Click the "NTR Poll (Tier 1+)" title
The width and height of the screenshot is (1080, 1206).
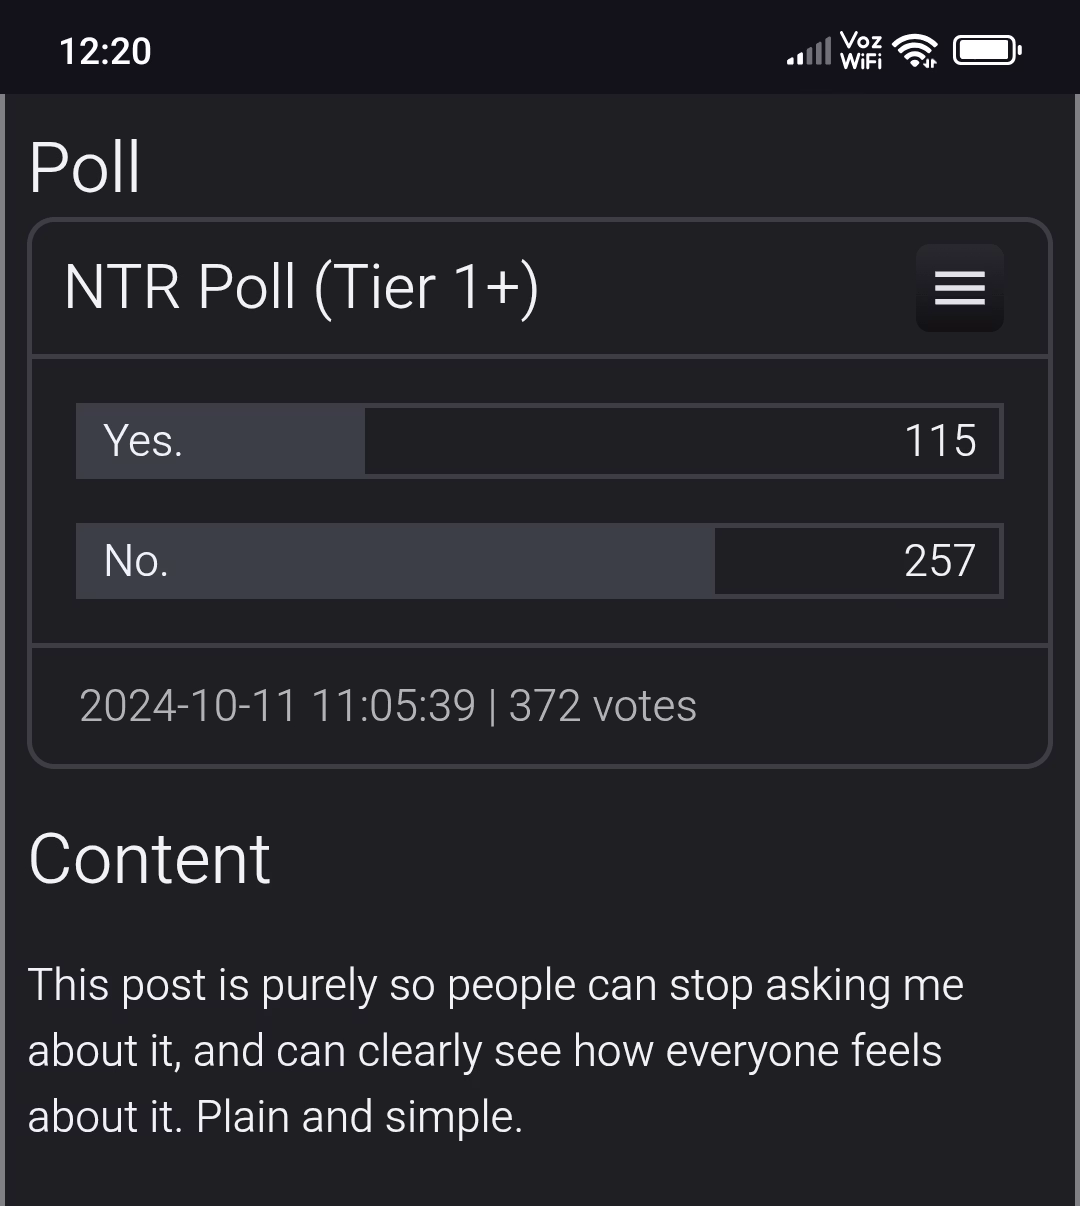point(301,288)
